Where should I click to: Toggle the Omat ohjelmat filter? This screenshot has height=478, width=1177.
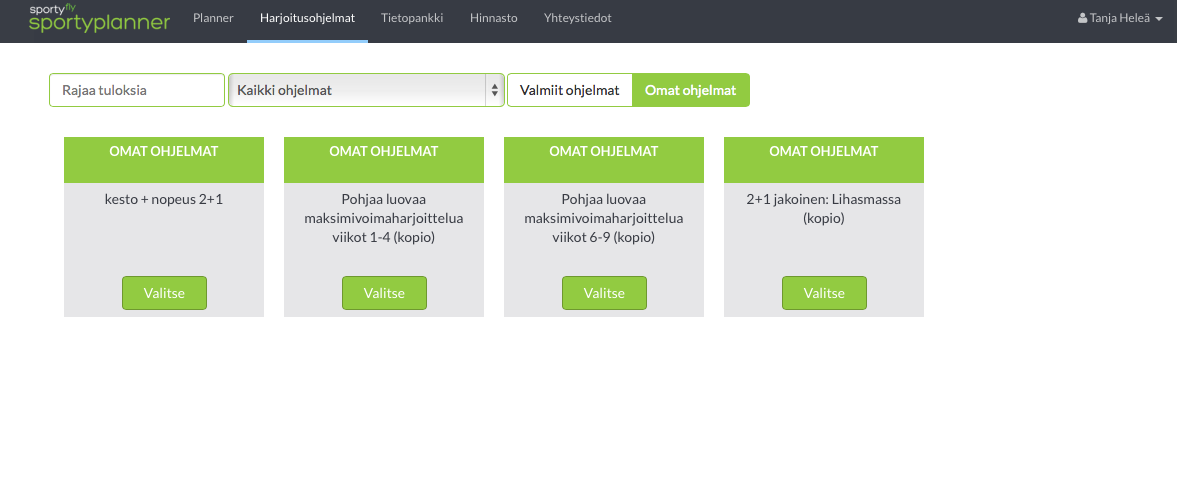691,90
